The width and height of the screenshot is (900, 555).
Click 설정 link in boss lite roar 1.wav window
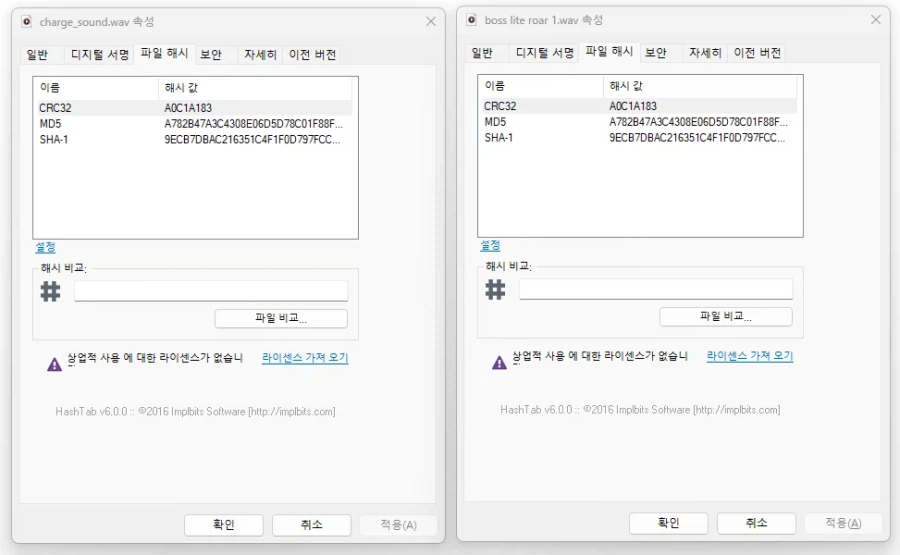coord(490,246)
